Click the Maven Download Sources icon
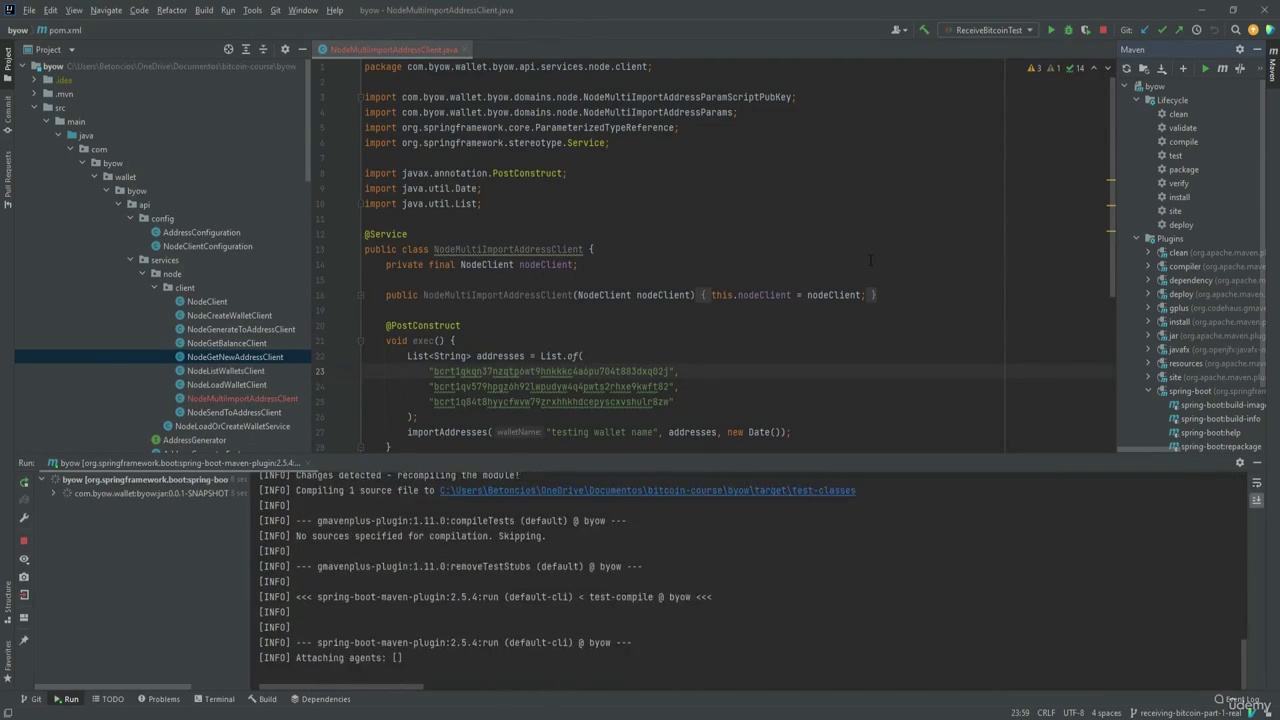1280x720 pixels. click(x=1162, y=69)
